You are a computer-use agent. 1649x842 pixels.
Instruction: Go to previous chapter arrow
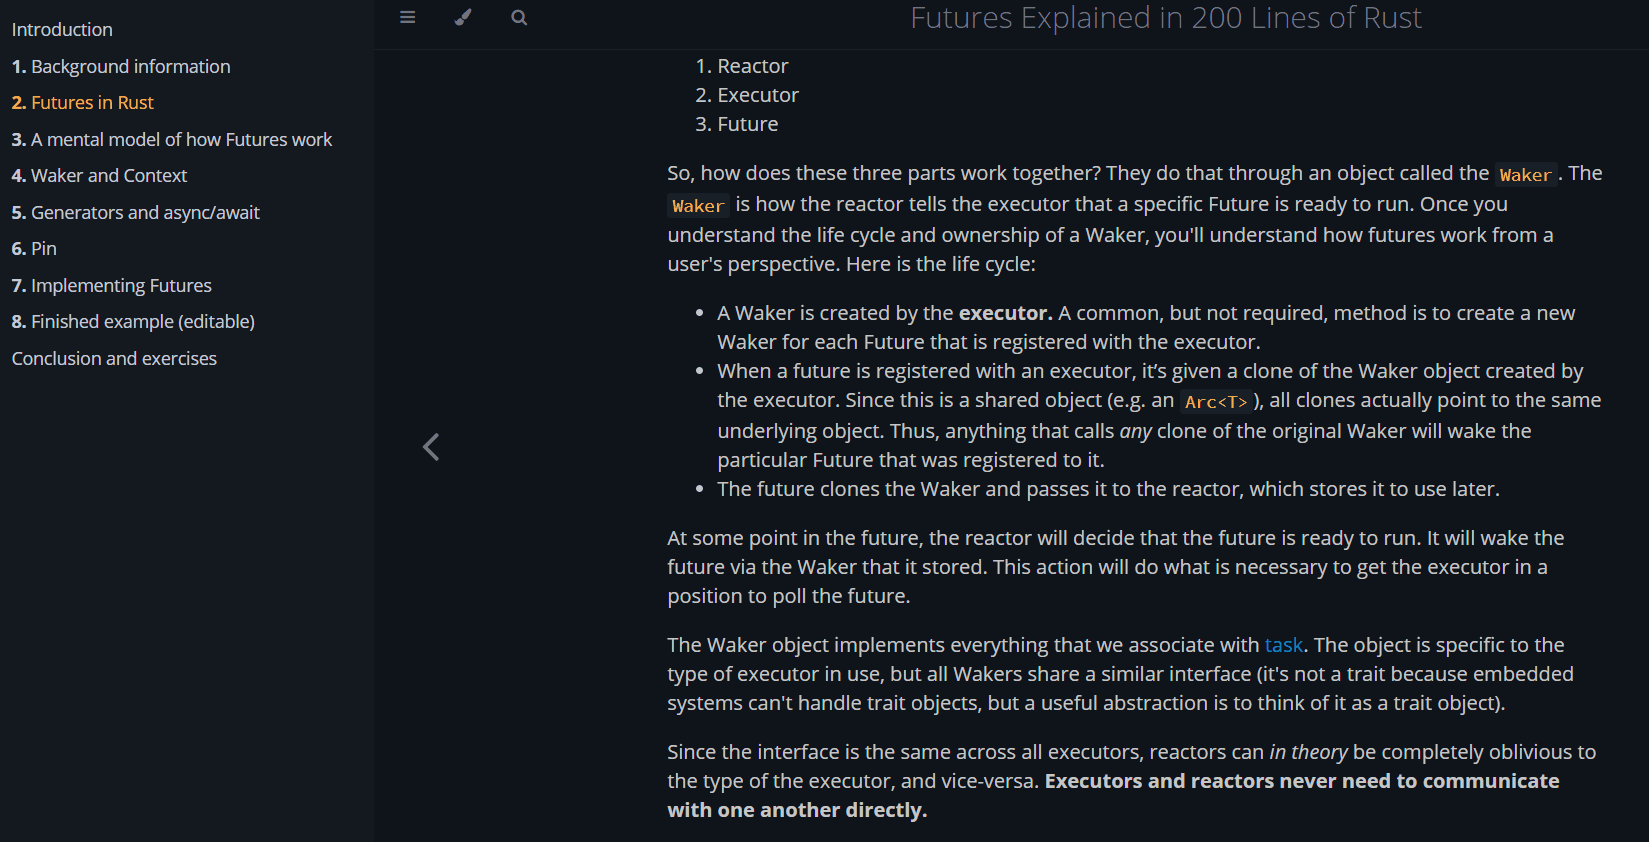431,447
